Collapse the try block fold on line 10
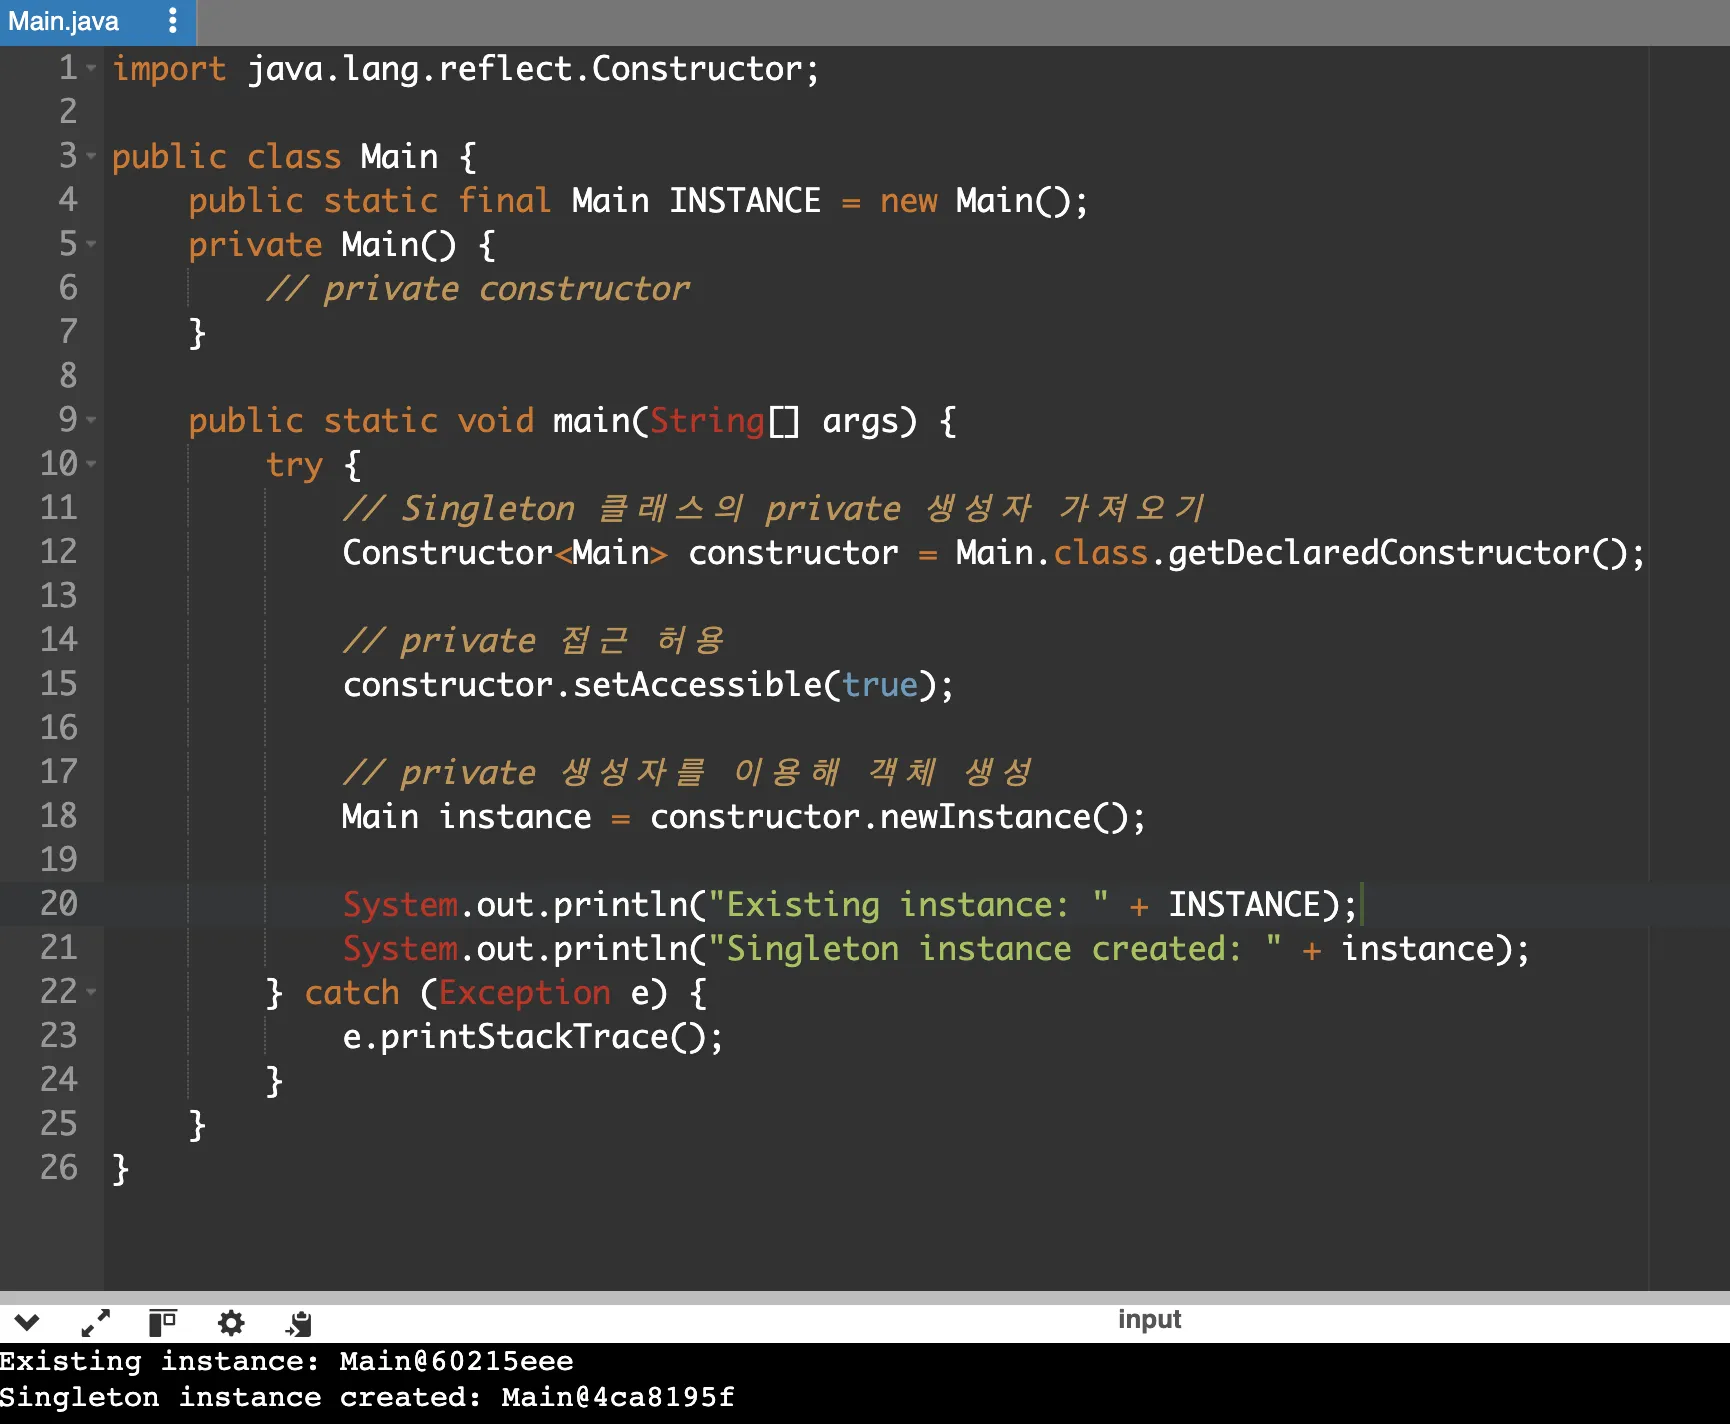 (91, 464)
